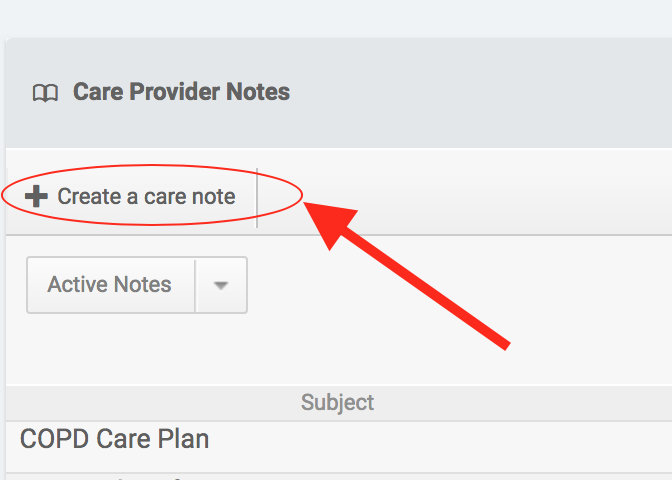This screenshot has width=672, height=480.
Task: Expand the caret arrow next to Active Notes
Action: pos(221,285)
